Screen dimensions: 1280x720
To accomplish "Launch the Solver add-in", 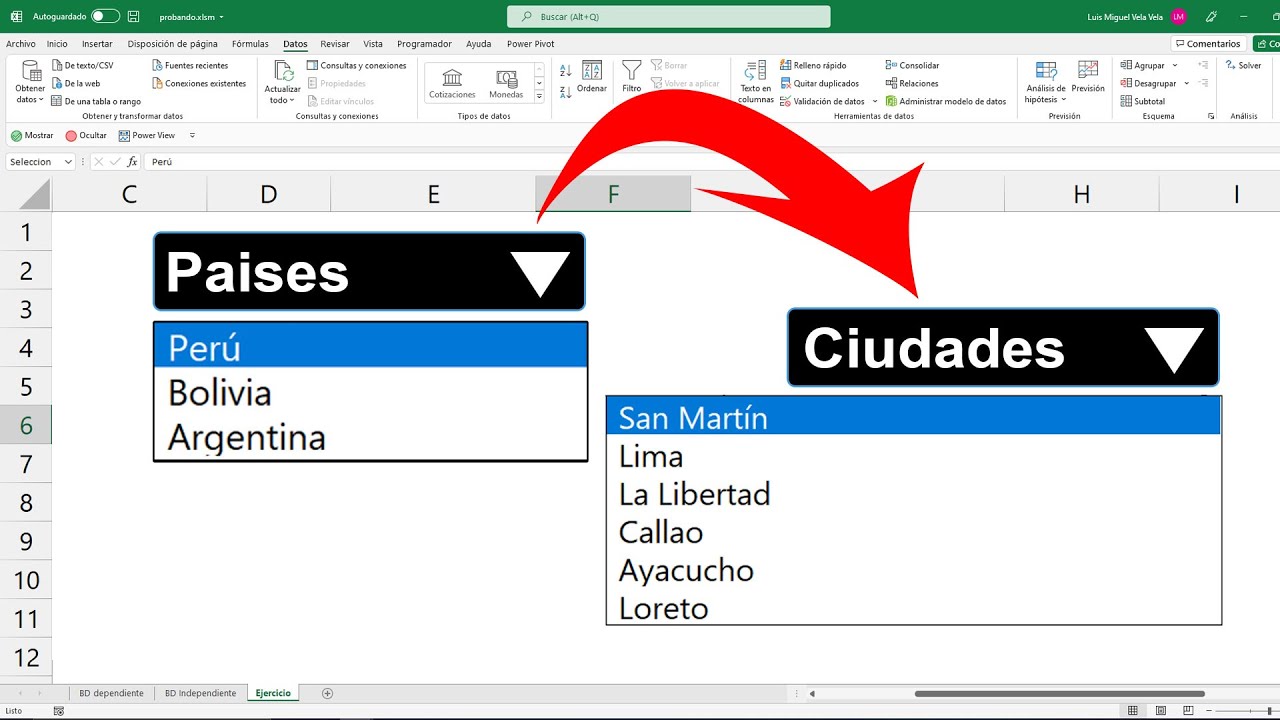I will tap(1243, 65).
